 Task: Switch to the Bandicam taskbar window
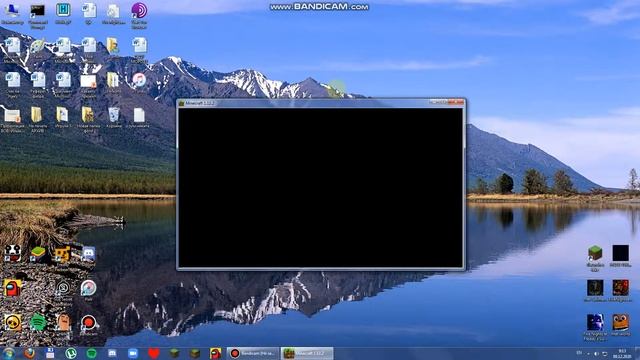pos(253,353)
